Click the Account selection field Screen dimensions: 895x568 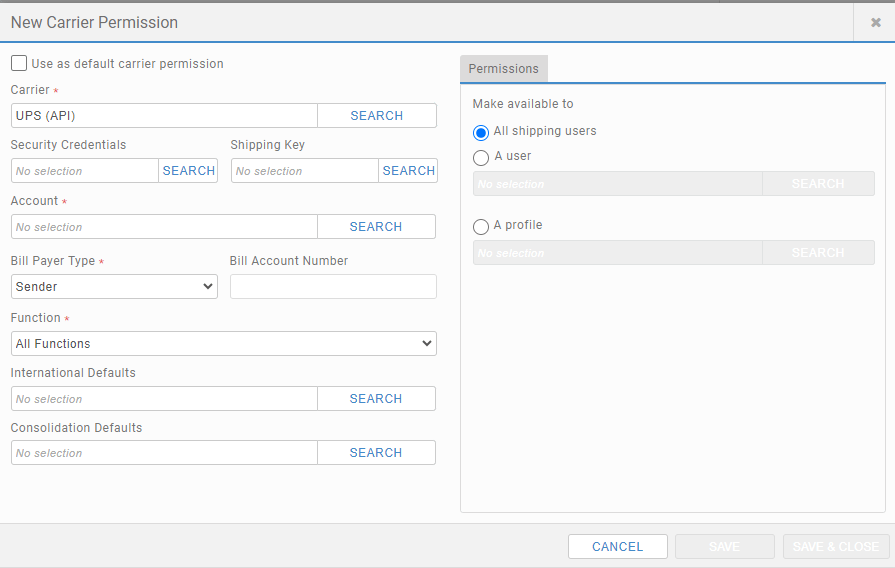tap(164, 227)
